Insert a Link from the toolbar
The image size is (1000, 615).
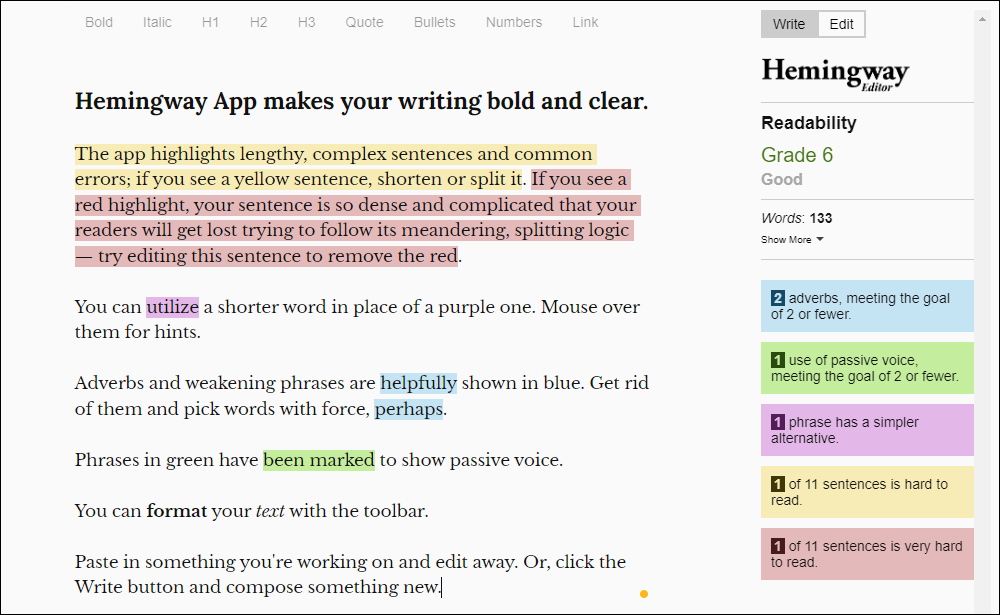click(585, 22)
